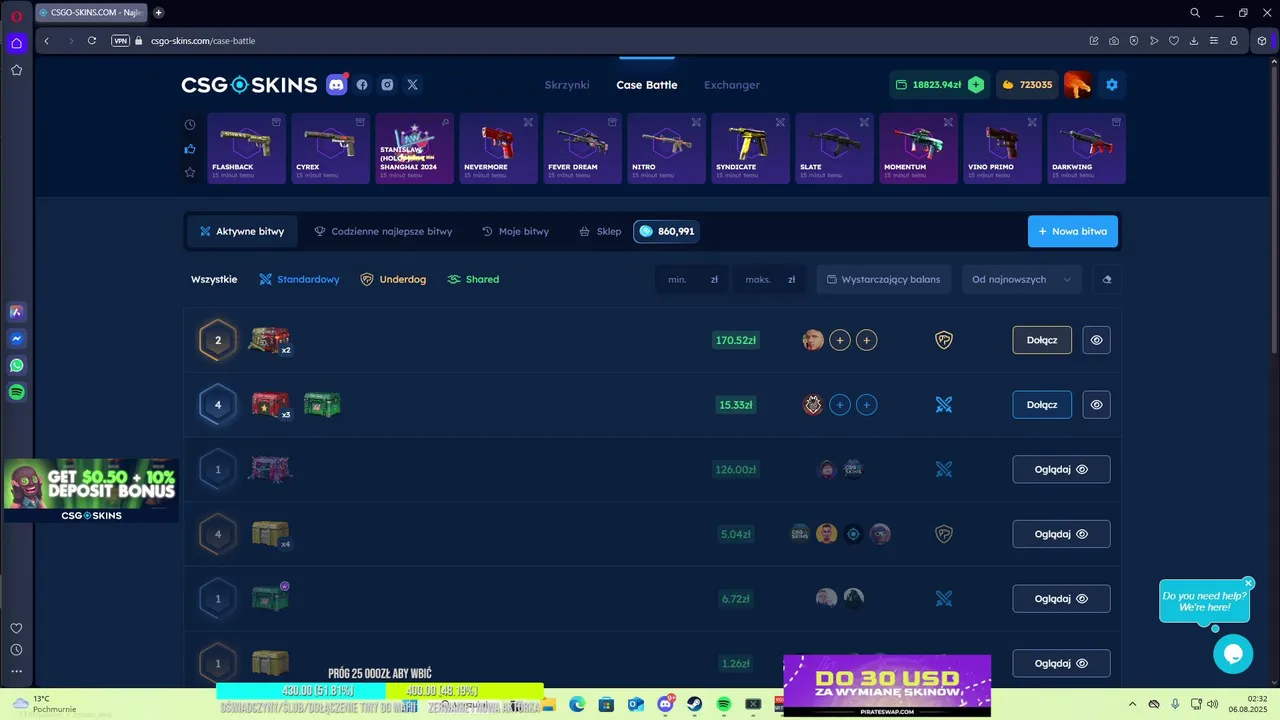Screen dimensions: 1280x720
Task: Click the 860,991 gems counter
Action: pos(666,231)
